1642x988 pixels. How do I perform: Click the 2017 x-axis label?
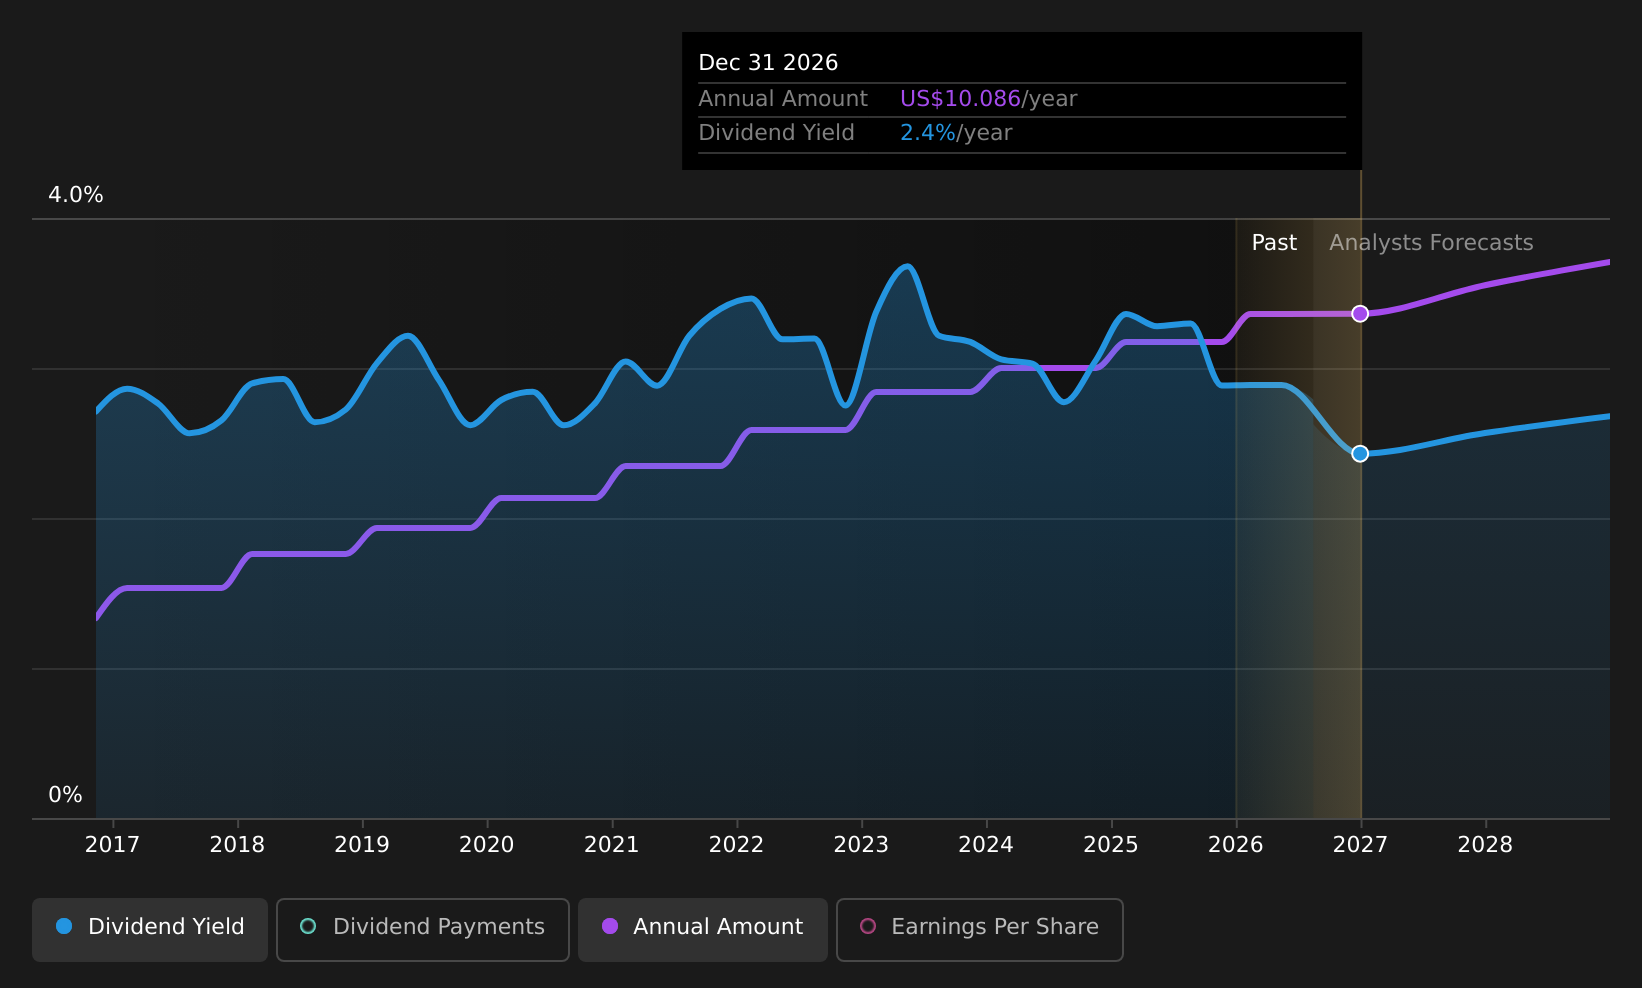point(112,845)
